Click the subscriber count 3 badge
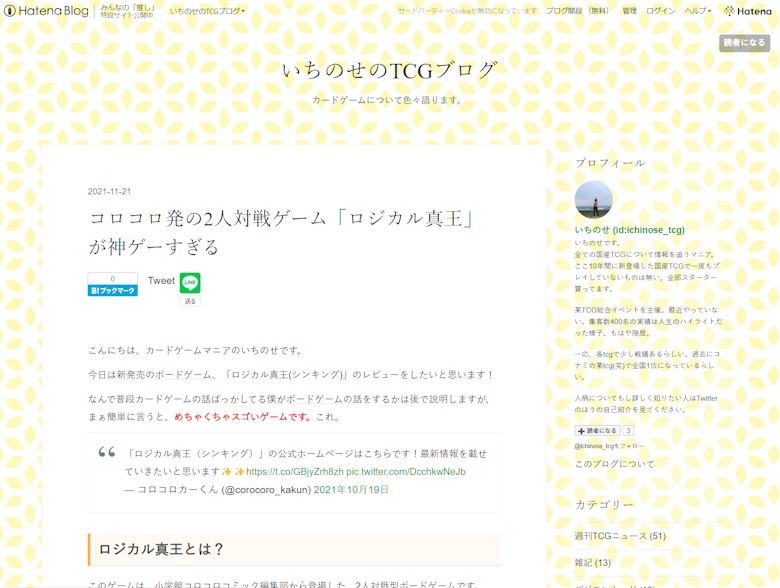 point(628,431)
